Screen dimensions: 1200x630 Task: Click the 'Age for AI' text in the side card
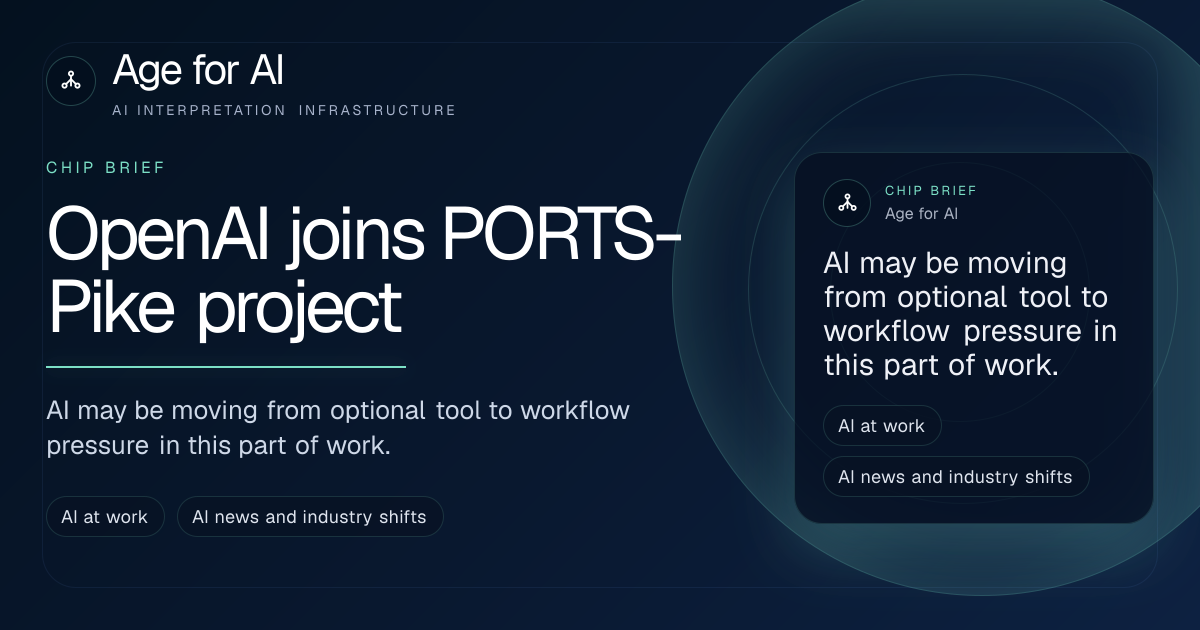tap(922, 213)
